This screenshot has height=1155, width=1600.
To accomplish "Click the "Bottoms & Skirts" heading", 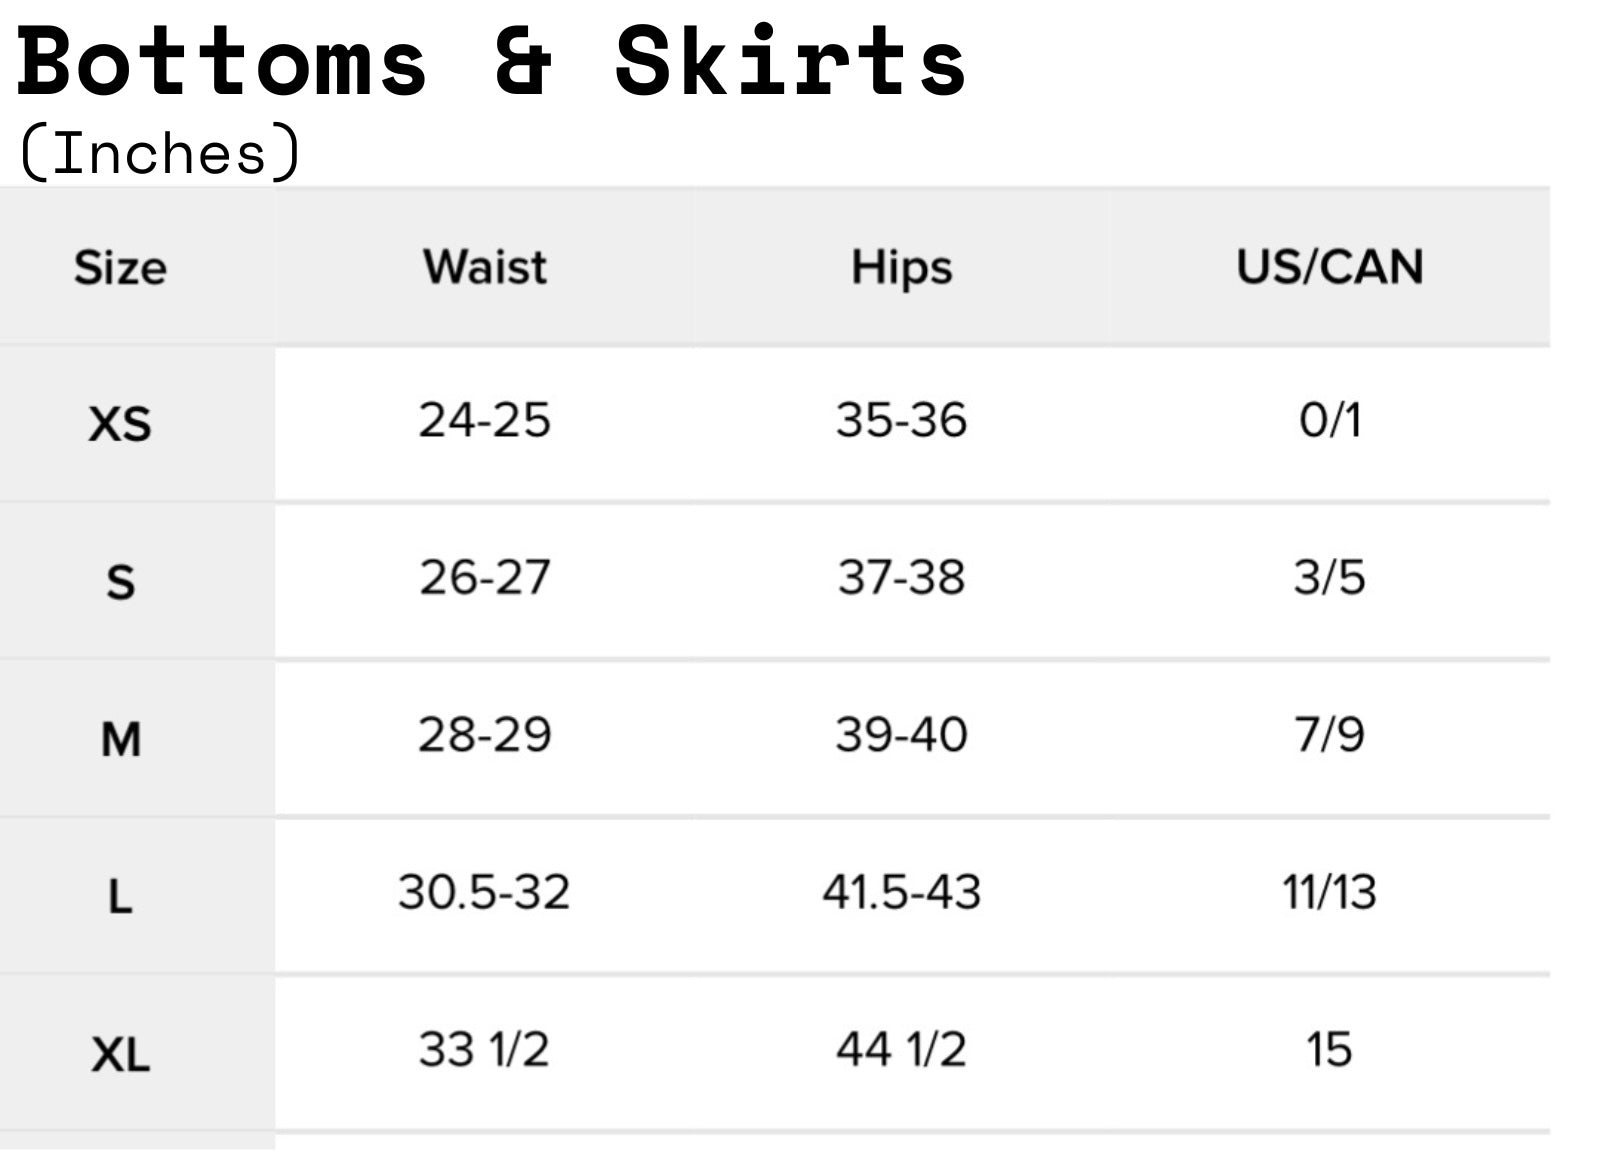I will coord(490,62).
